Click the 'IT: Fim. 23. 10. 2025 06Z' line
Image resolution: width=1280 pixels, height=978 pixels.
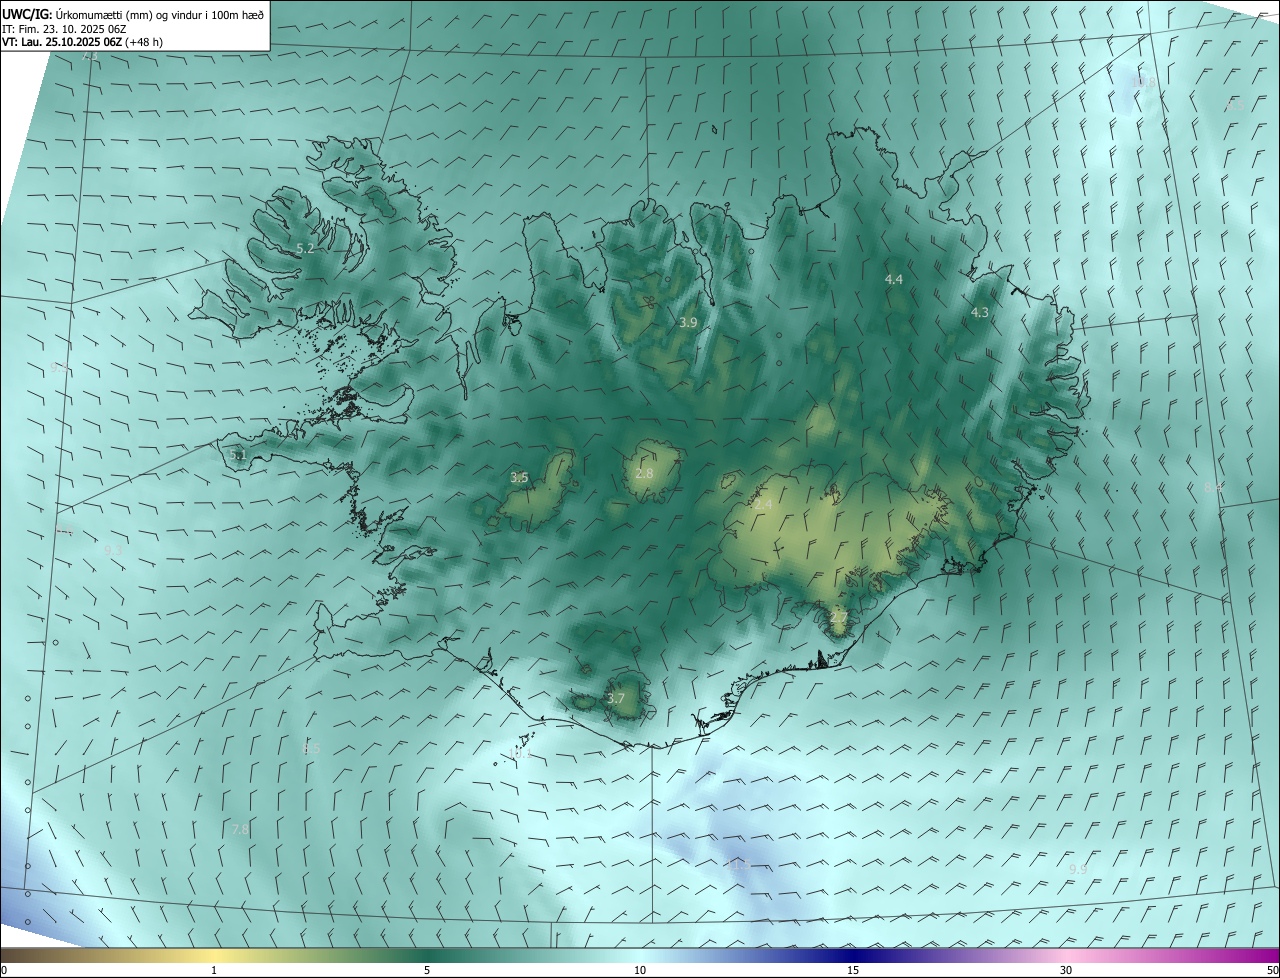pos(63,29)
